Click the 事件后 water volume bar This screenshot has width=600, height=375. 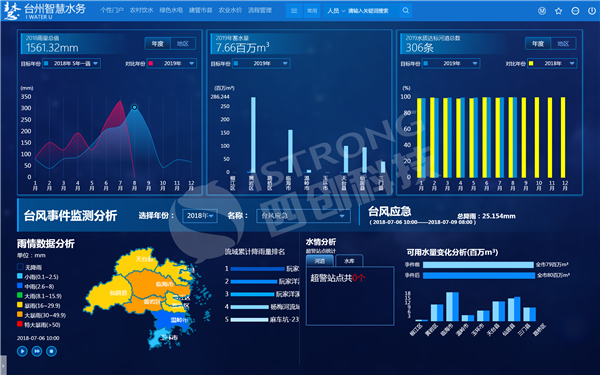[479, 276]
